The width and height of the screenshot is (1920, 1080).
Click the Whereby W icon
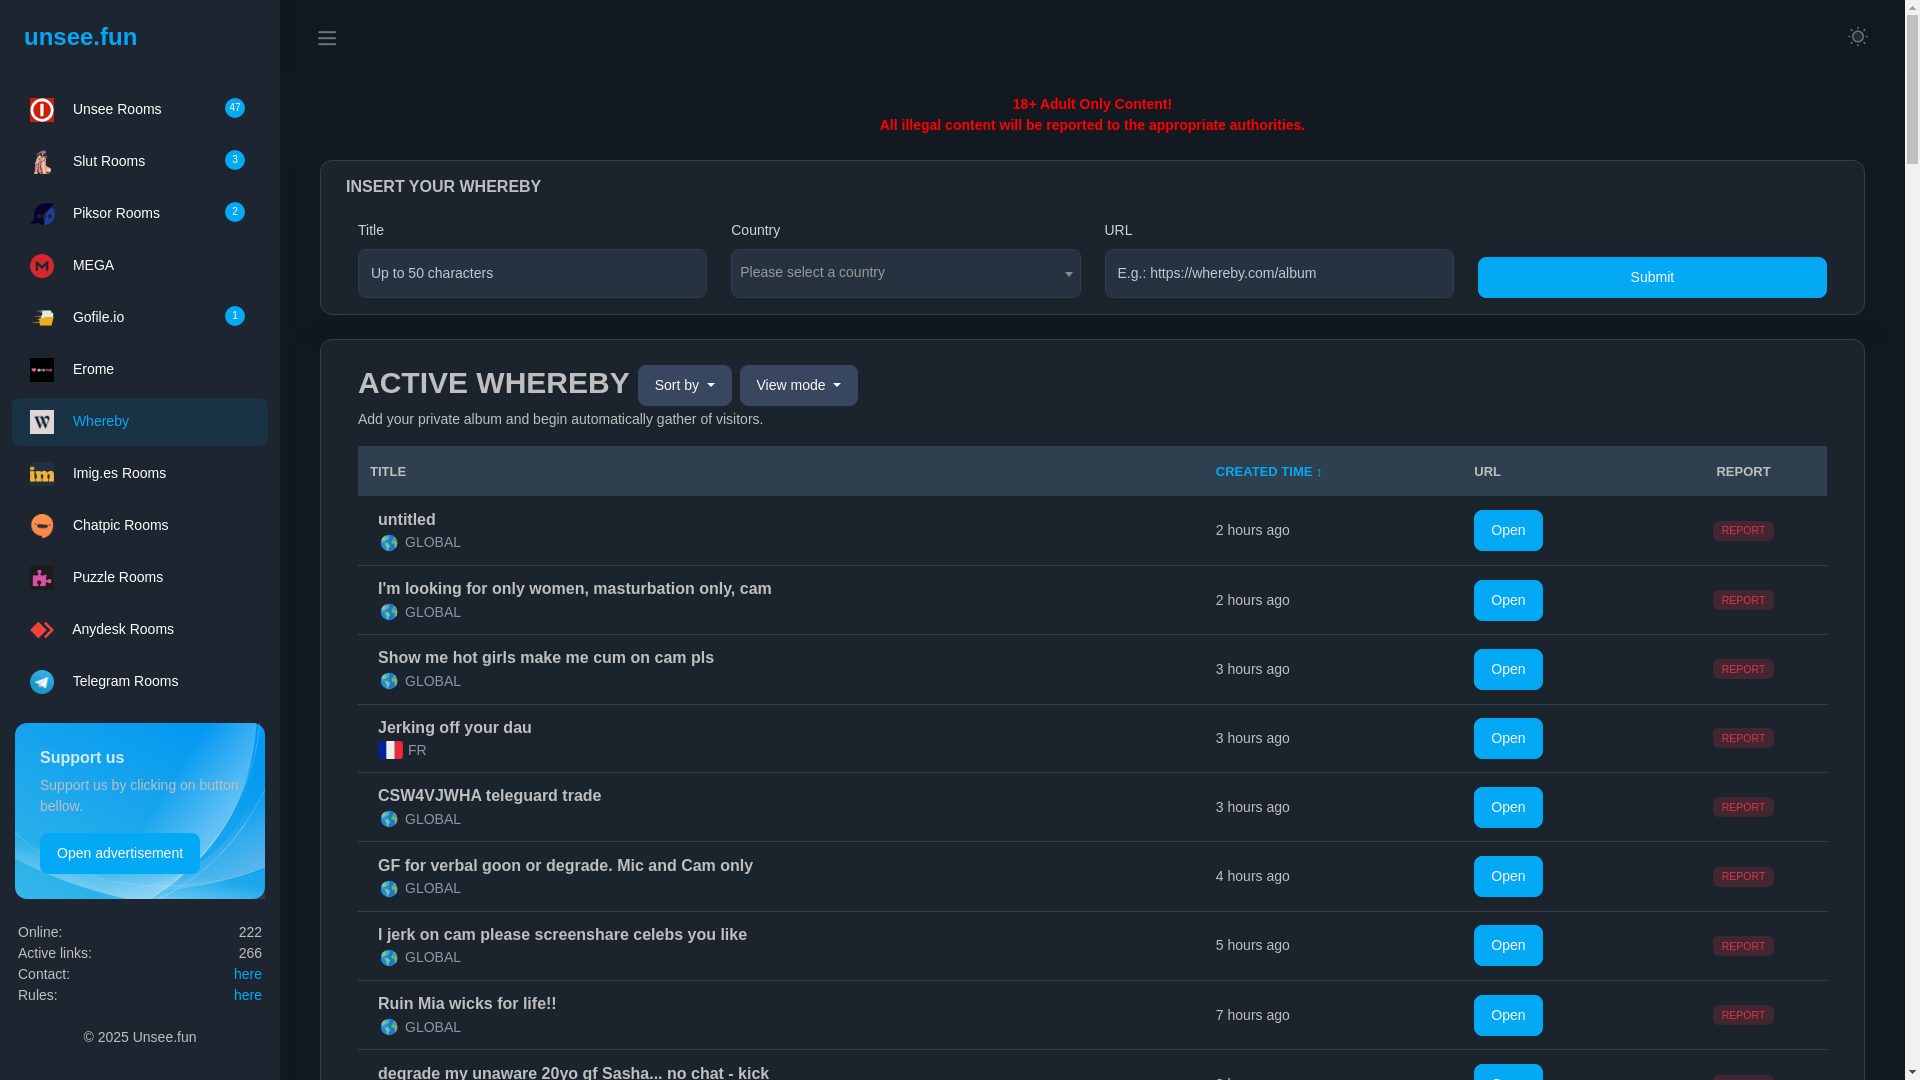(x=42, y=422)
